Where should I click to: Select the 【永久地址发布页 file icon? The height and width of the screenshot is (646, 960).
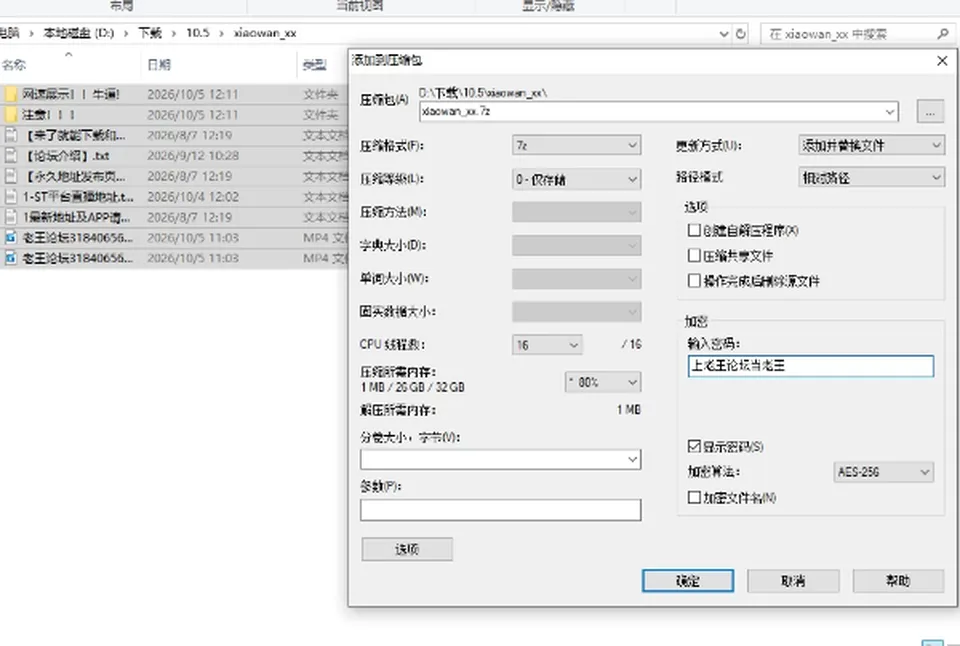point(10,176)
